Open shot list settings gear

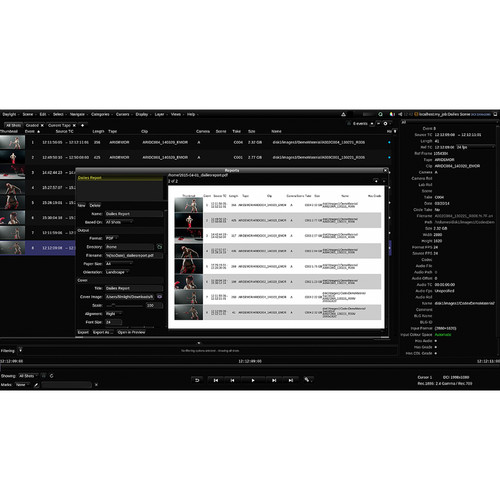385,123
